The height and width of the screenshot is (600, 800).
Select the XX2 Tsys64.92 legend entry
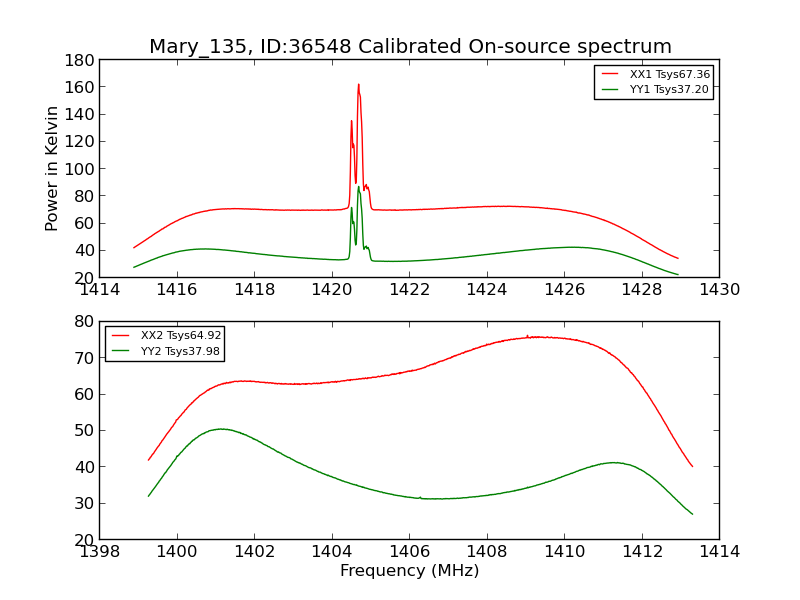coord(181,336)
